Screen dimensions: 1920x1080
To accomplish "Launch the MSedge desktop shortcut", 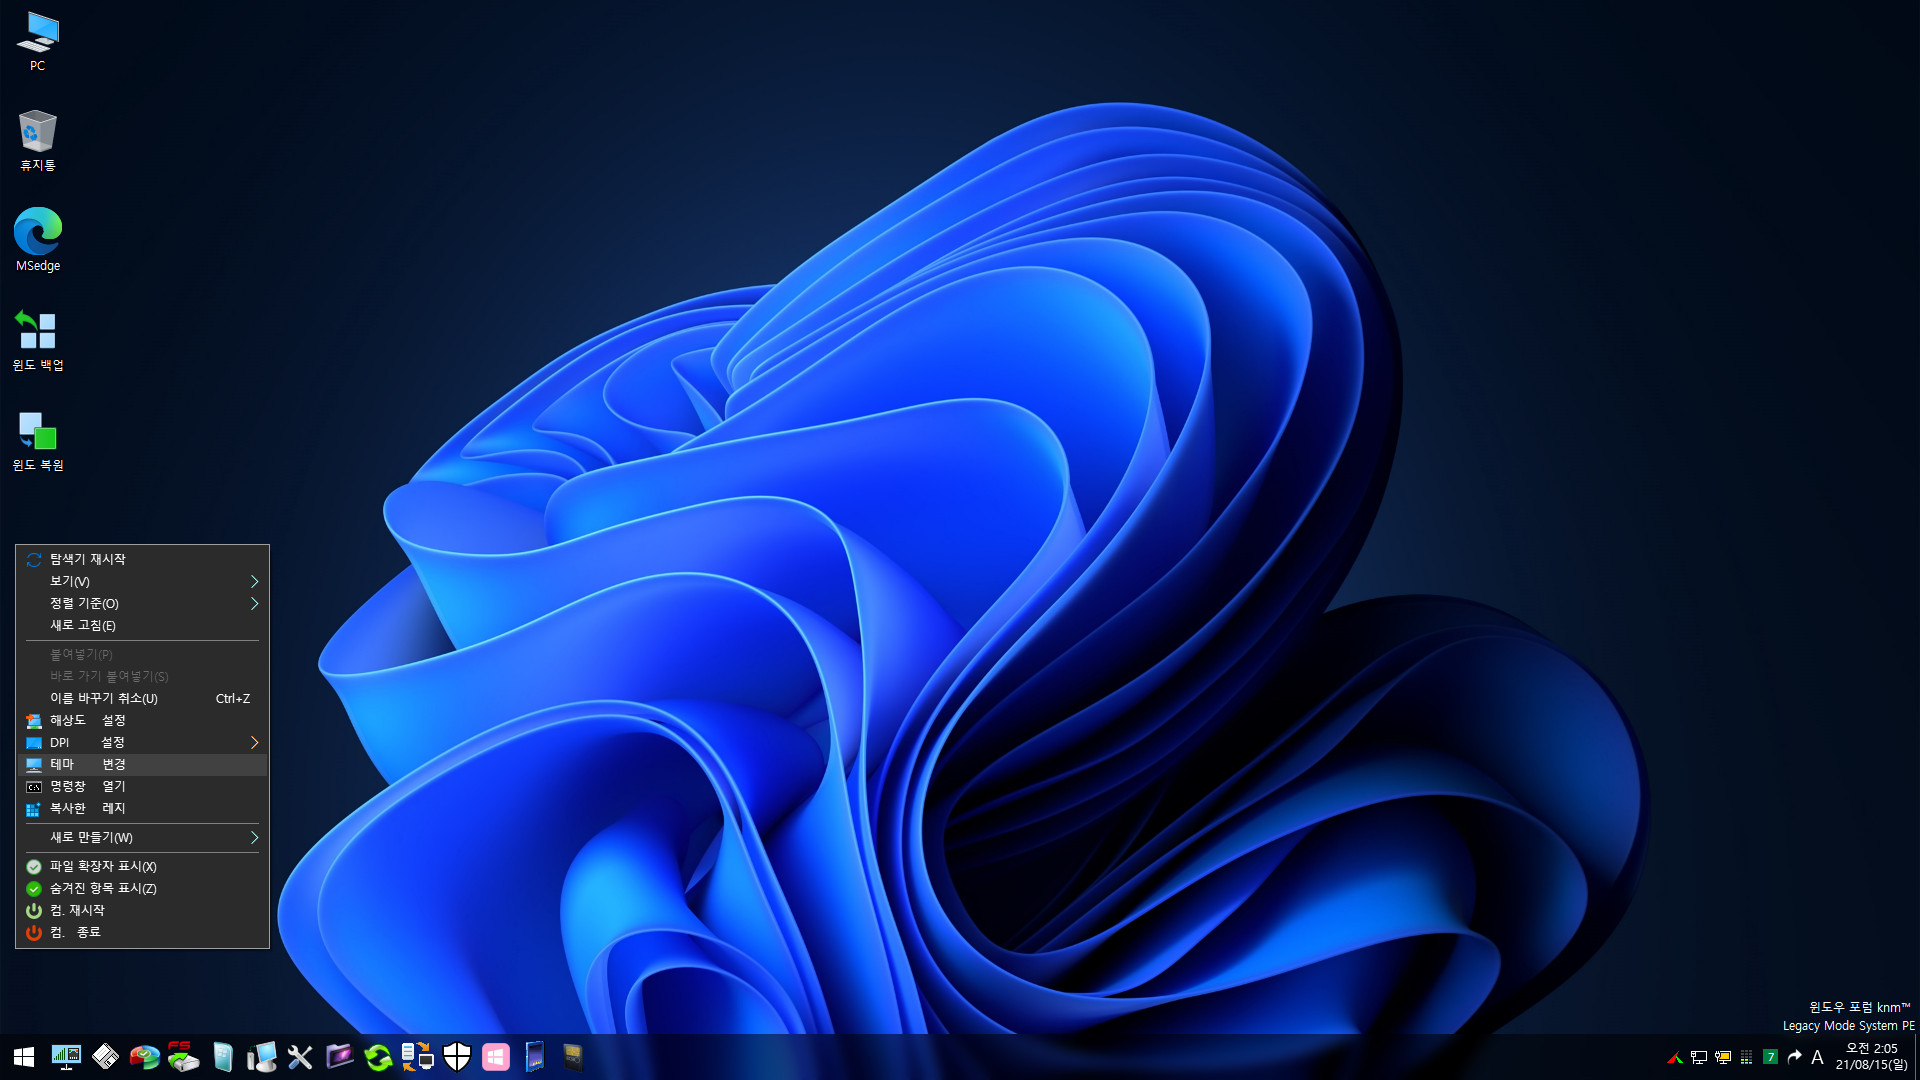I will (38, 240).
